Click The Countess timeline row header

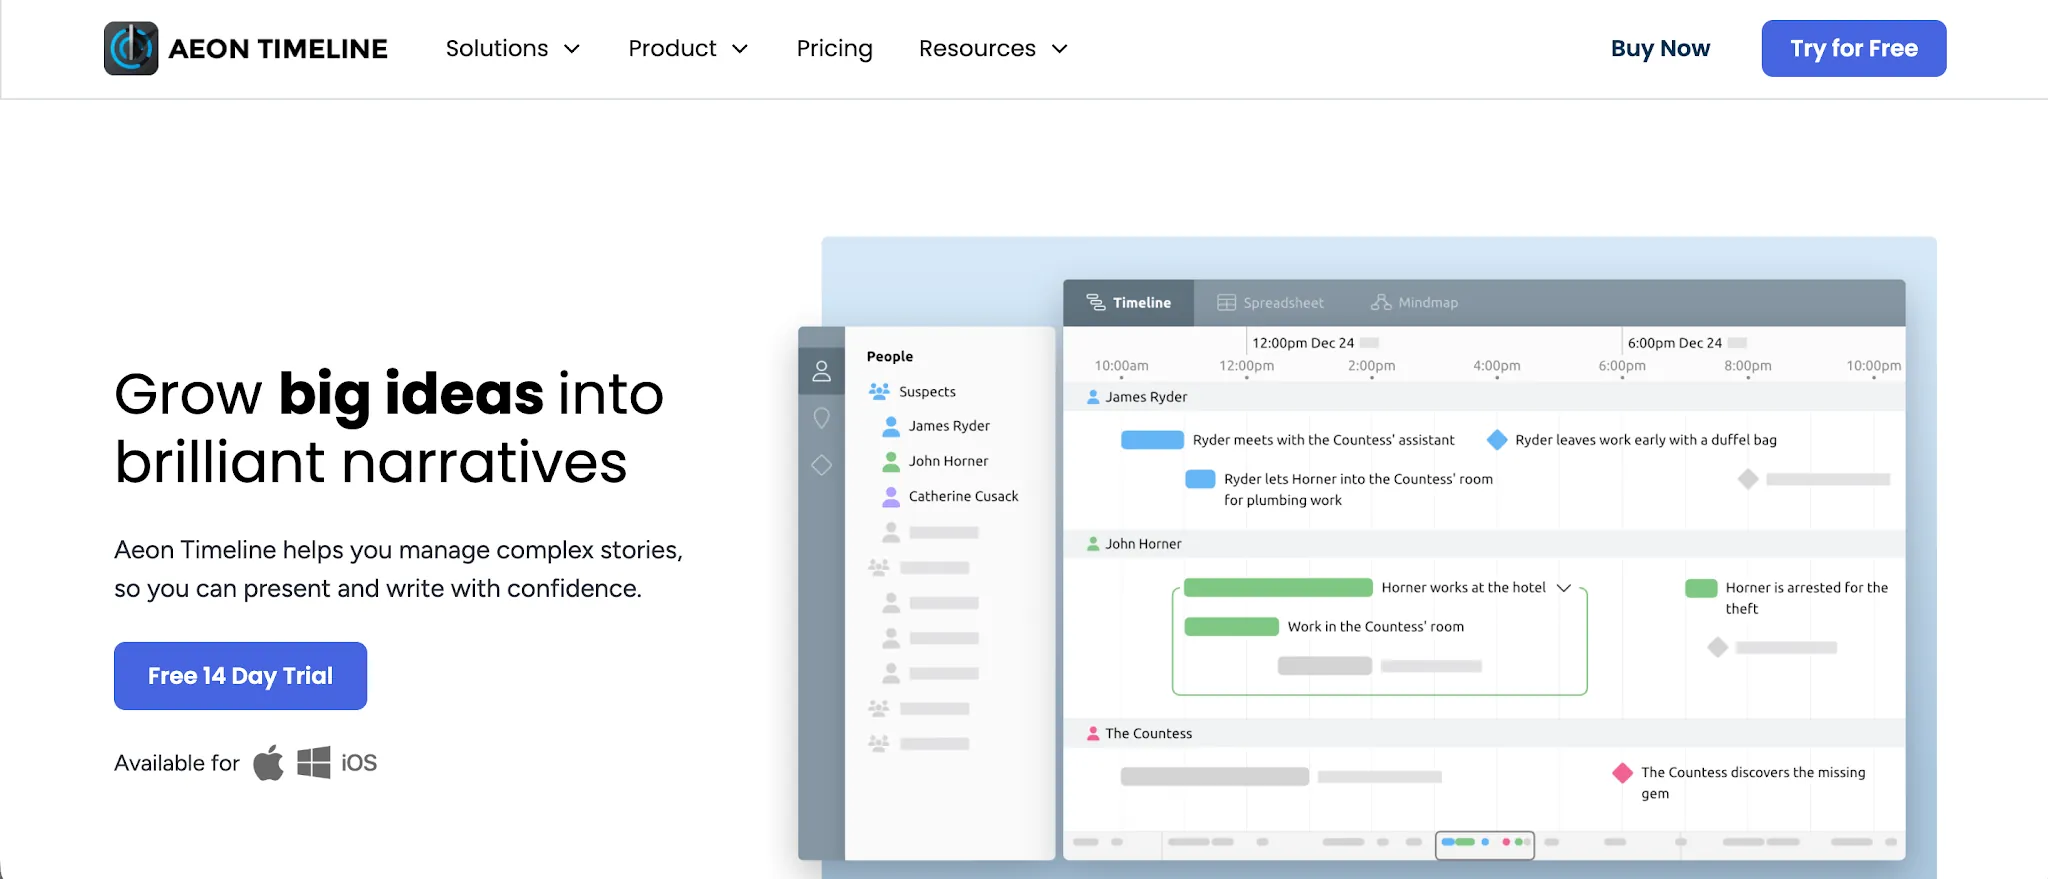click(x=1484, y=733)
